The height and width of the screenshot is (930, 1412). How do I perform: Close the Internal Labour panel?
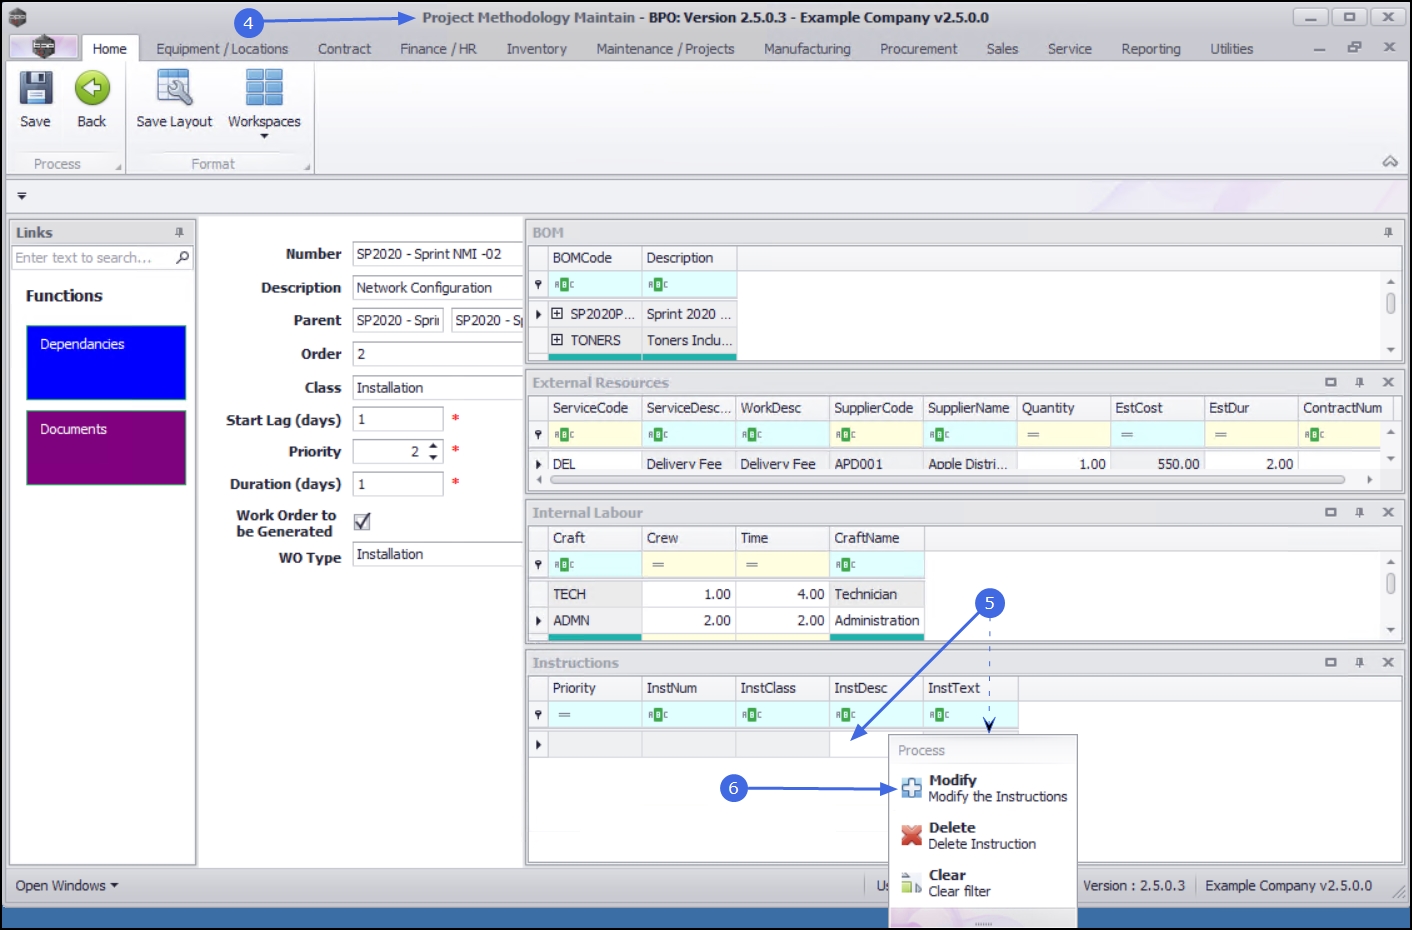pyautogui.click(x=1388, y=512)
